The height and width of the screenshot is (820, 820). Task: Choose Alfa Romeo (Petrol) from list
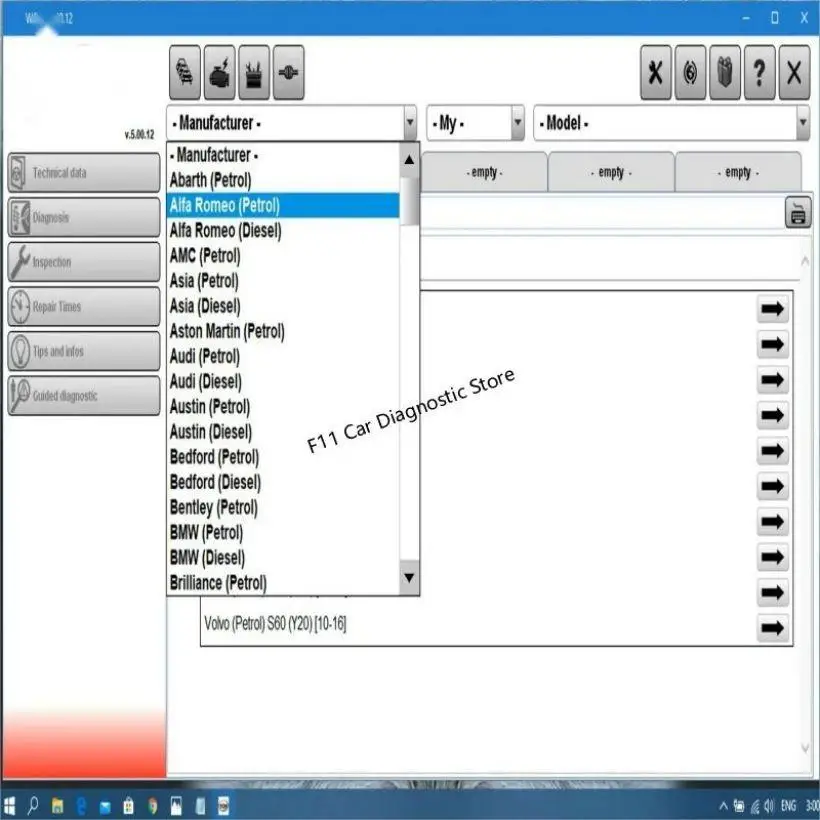pyautogui.click(x=283, y=205)
